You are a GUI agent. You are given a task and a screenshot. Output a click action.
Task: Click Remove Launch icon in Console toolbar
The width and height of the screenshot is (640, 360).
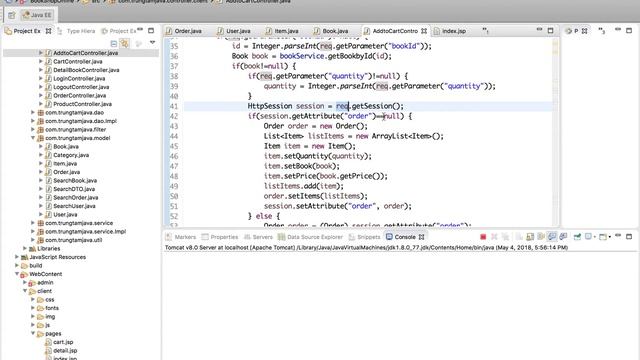coord(494,237)
